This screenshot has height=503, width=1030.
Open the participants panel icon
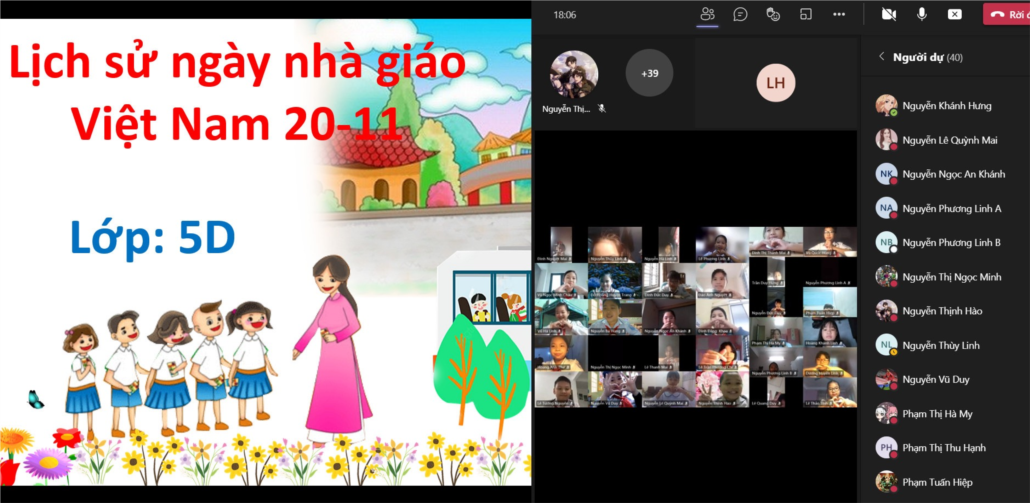click(708, 14)
